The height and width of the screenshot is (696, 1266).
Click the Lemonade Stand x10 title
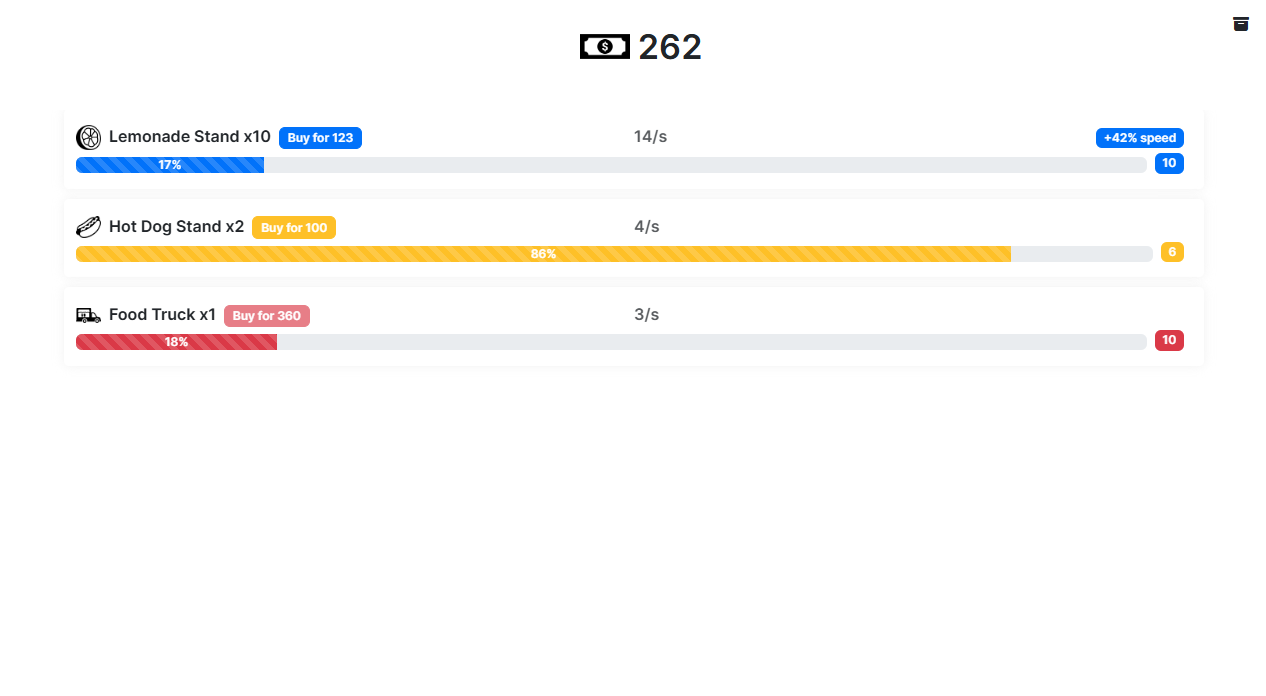[x=190, y=137]
